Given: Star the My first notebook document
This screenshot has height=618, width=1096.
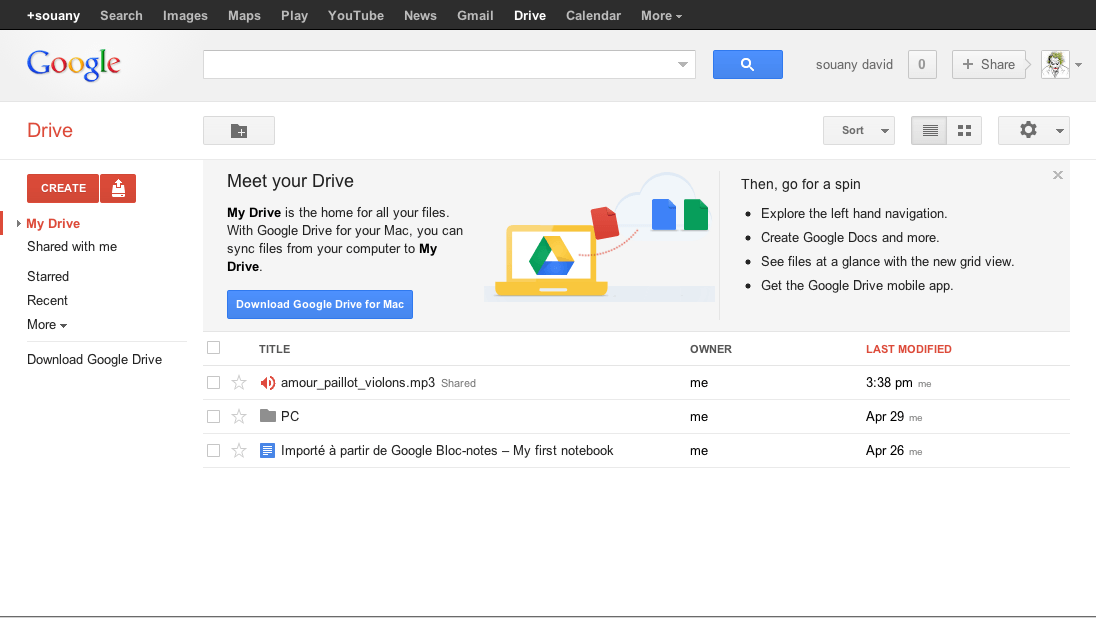Looking at the screenshot, I should [x=239, y=450].
